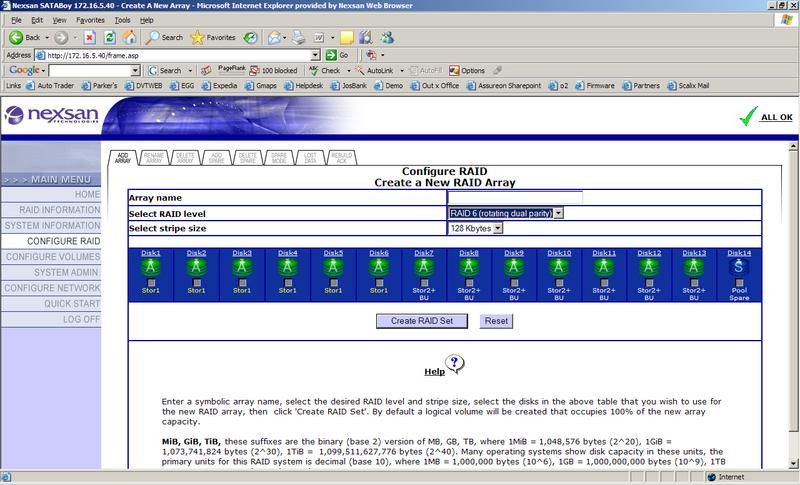Click the Print toolbar icon
800x485 pixels.
click(x=298, y=37)
